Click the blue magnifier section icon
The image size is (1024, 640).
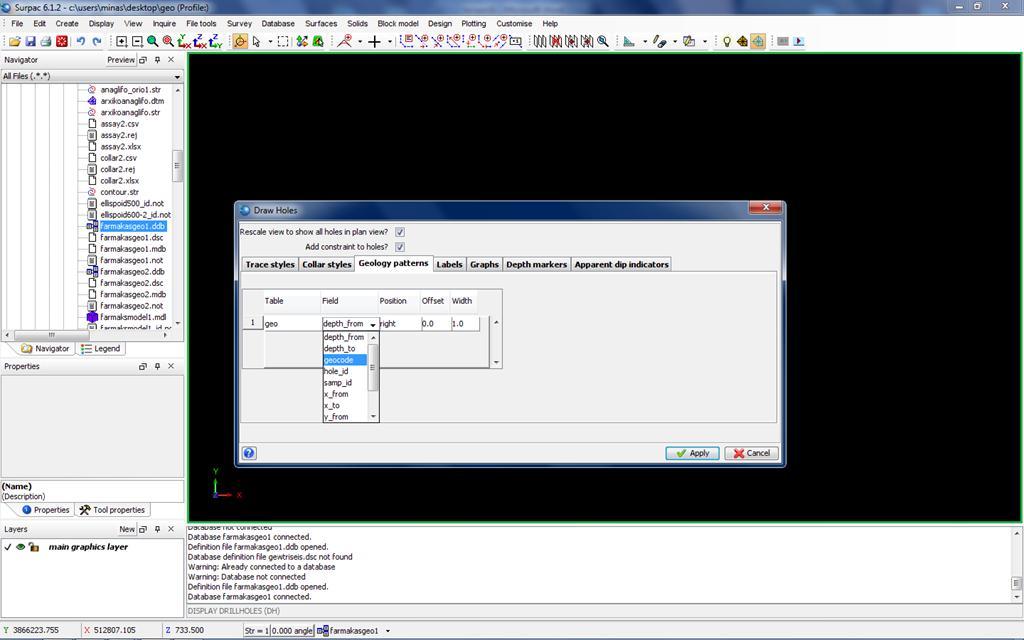(x=603, y=41)
